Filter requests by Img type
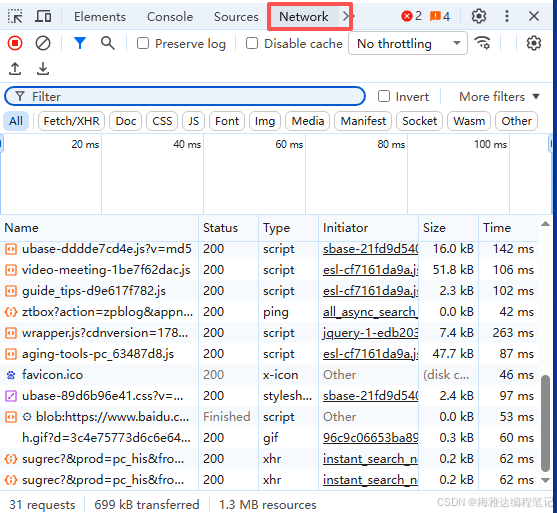 pyautogui.click(x=265, y=121)
